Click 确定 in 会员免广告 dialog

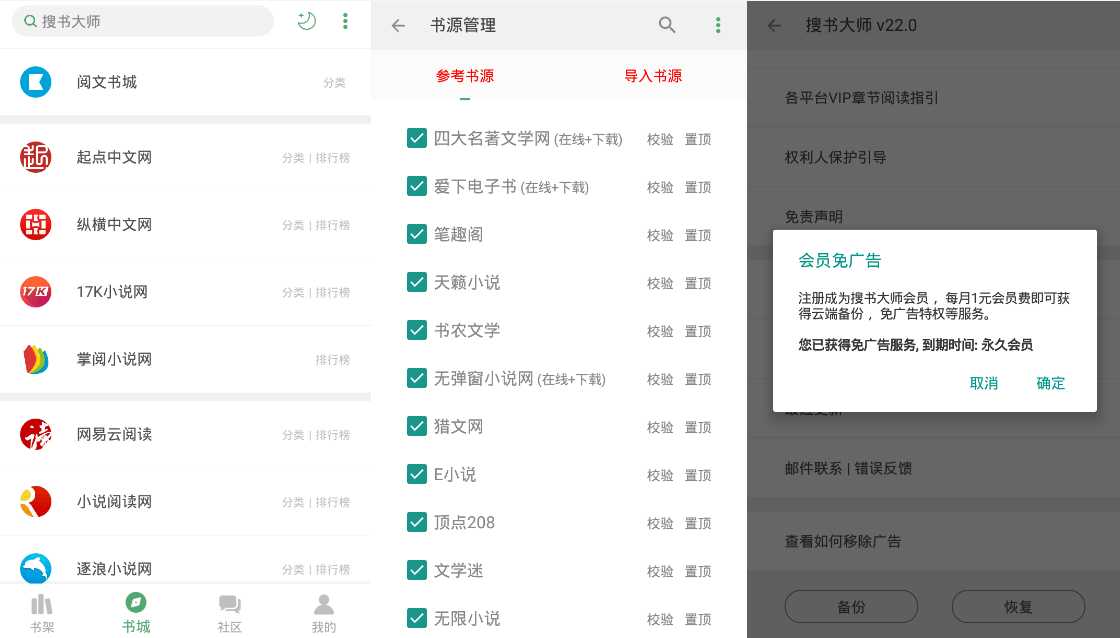tap(1051, 384)
